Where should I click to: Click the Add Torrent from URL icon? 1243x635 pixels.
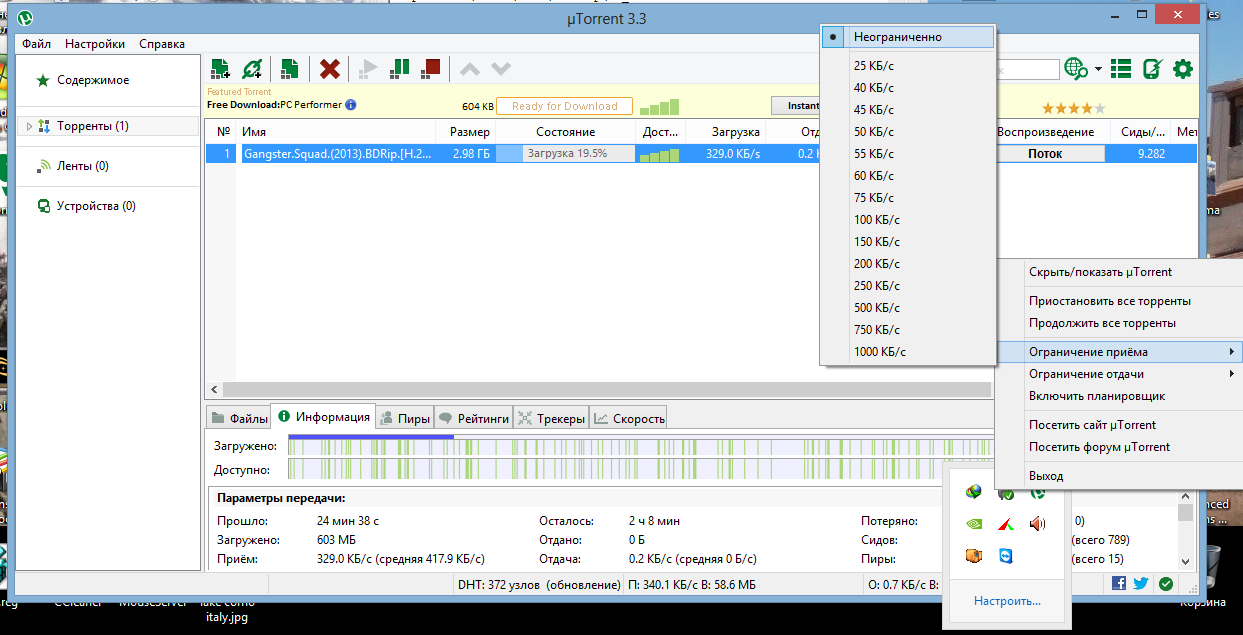click(252, 69)
